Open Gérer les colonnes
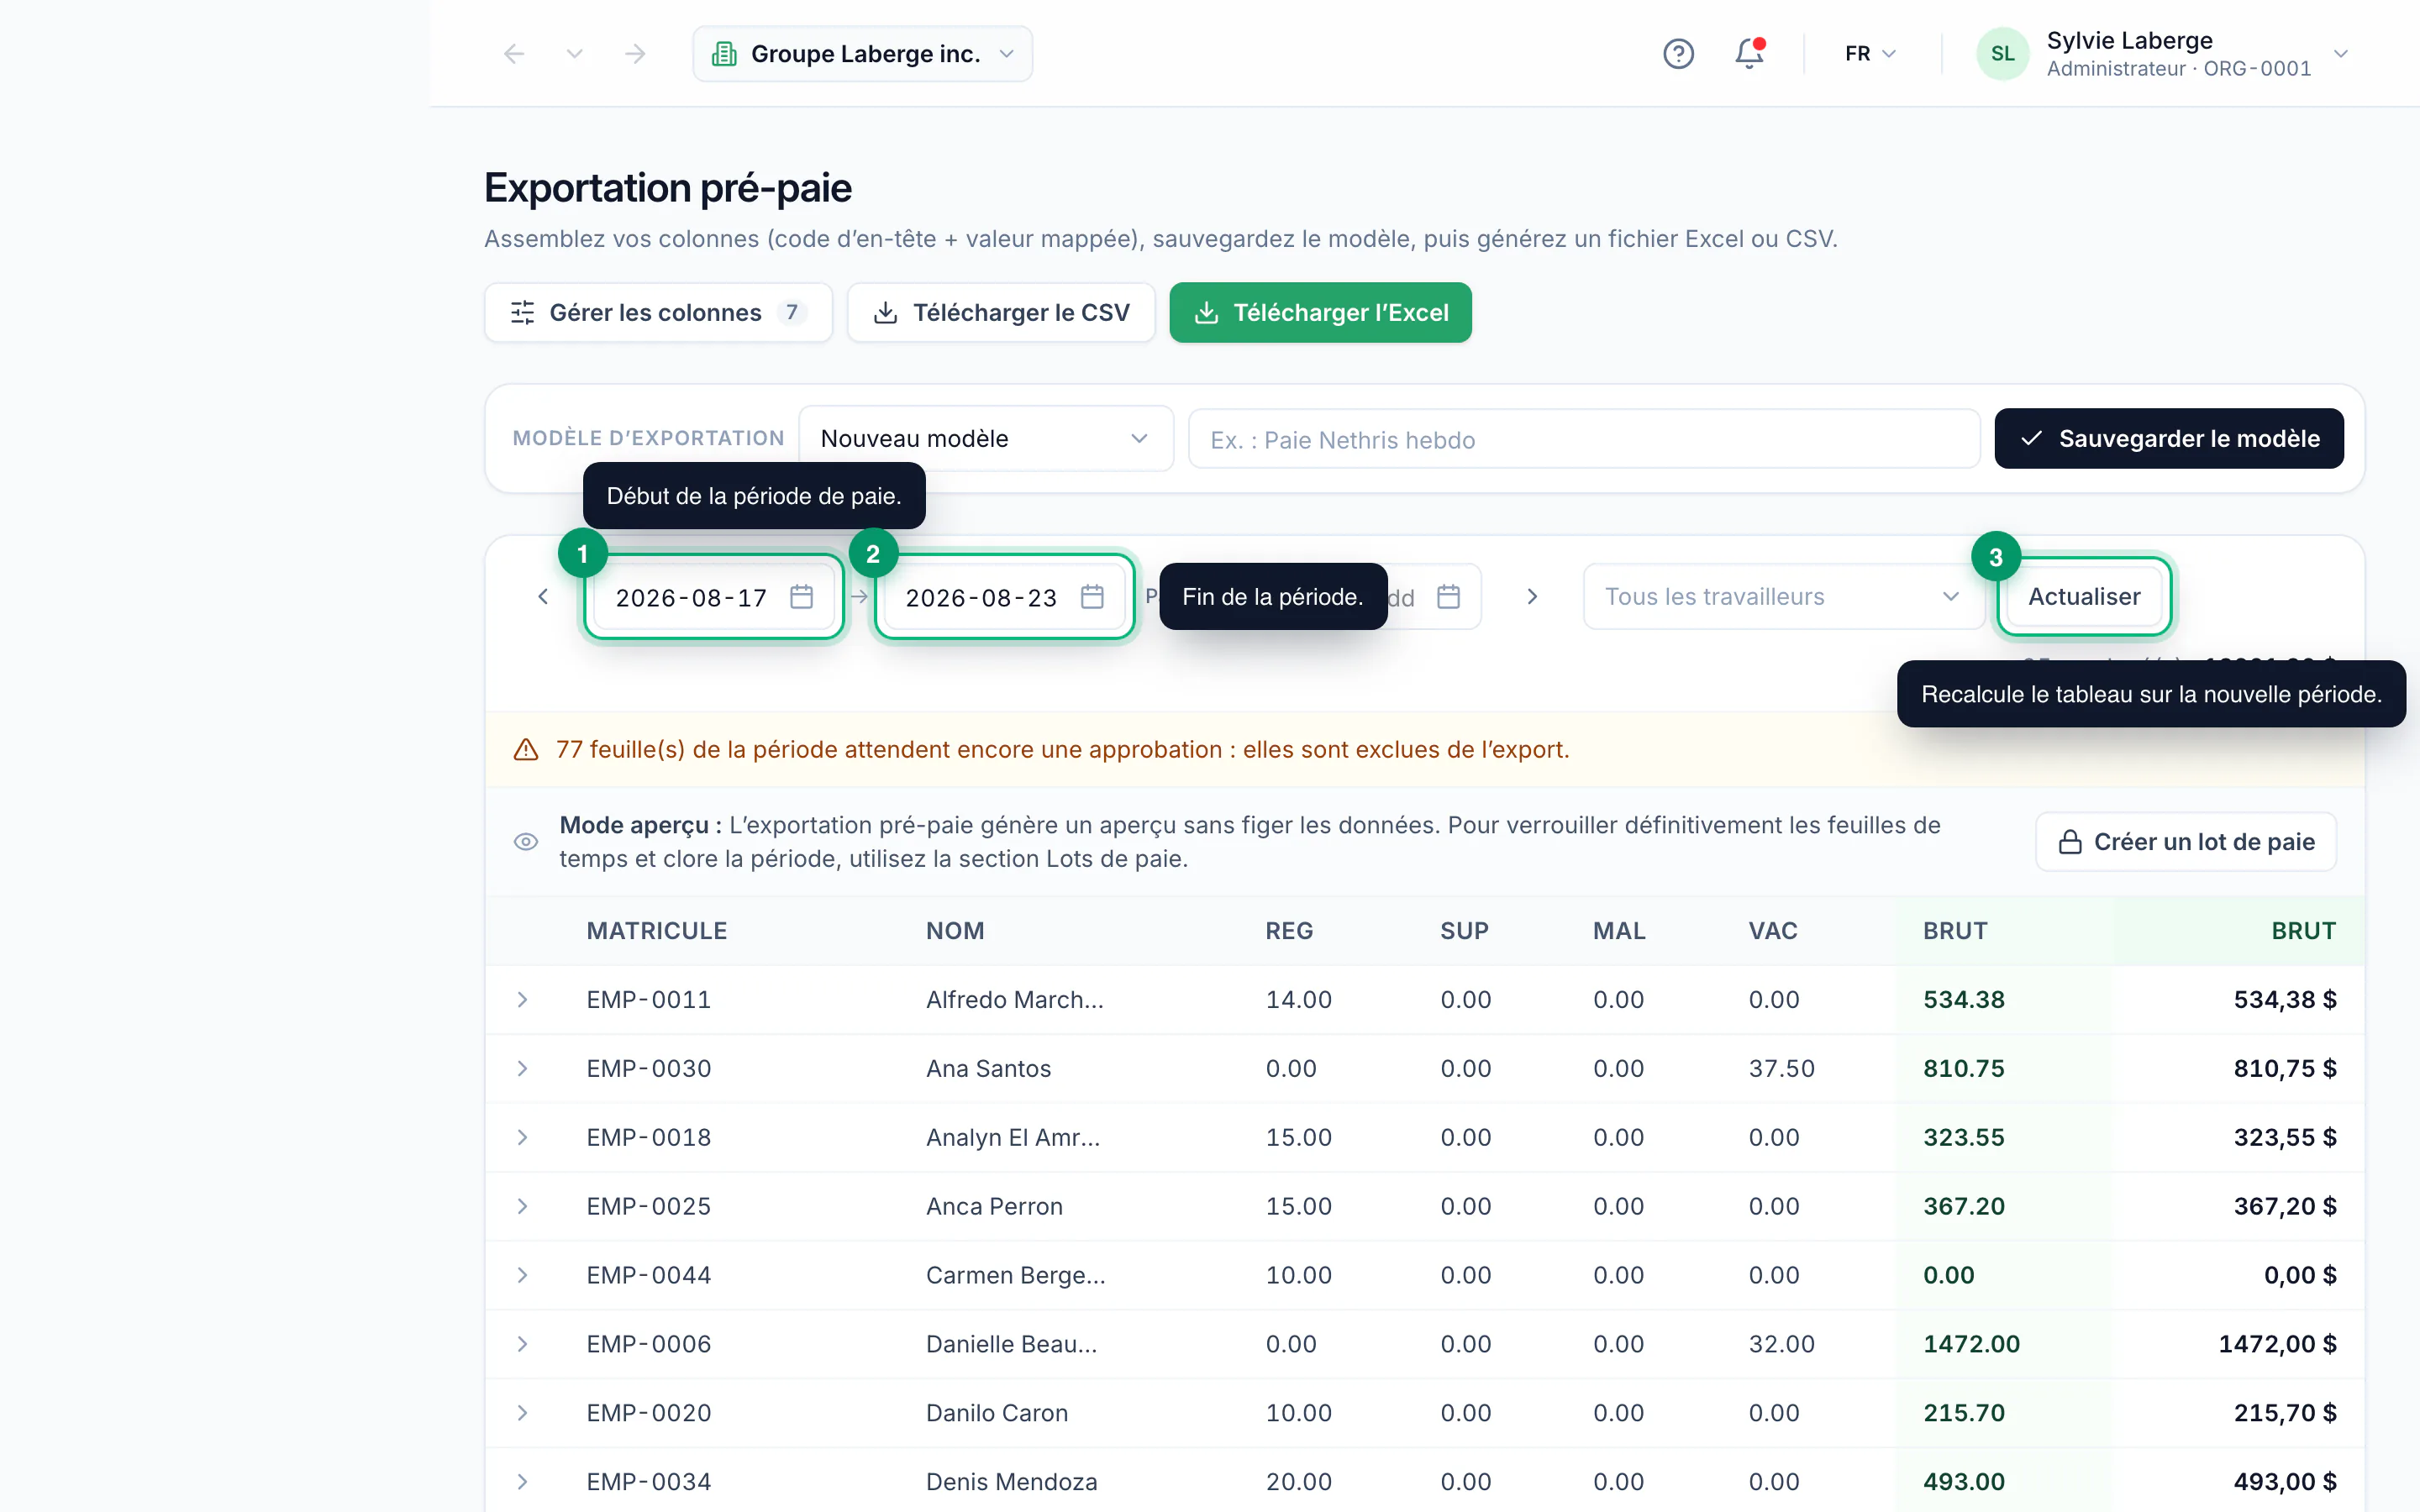 (658, 313)
